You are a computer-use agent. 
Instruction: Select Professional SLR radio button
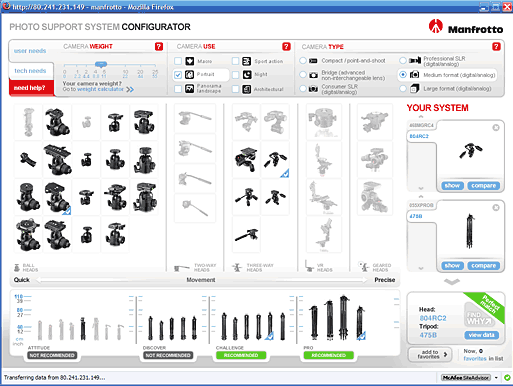coord(403,60)
